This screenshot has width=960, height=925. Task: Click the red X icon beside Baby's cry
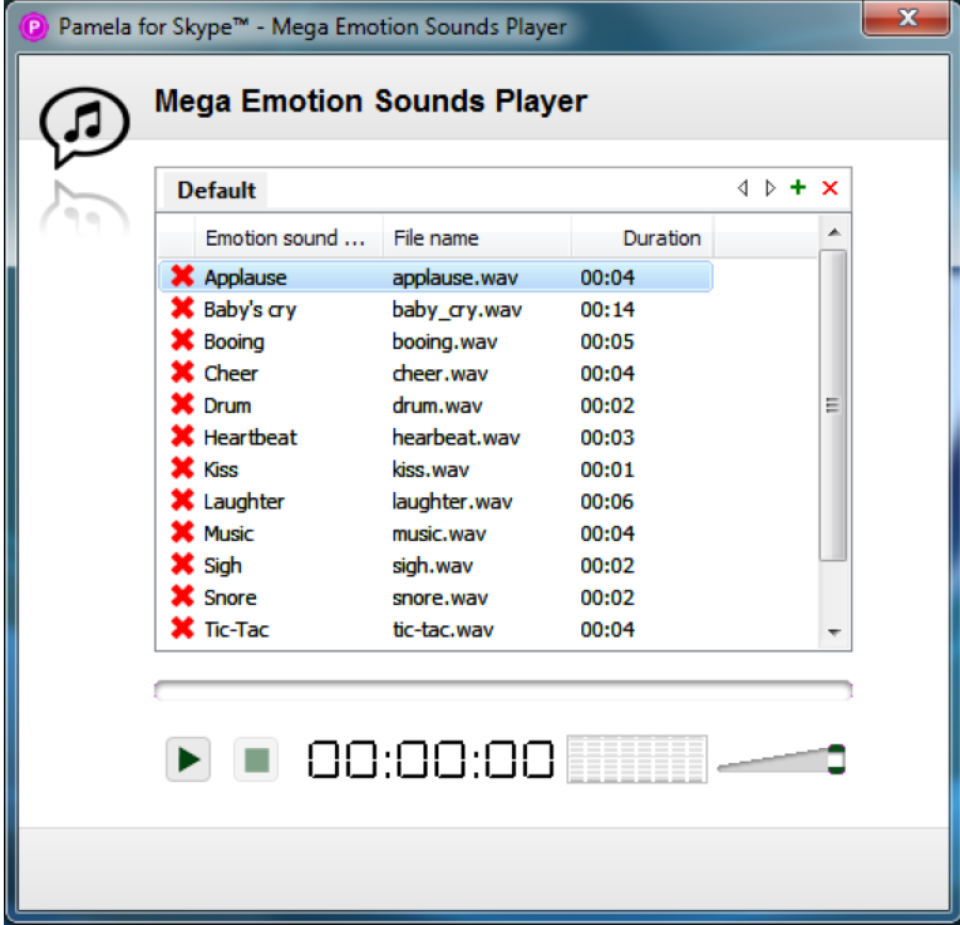[x=182, y=308]
